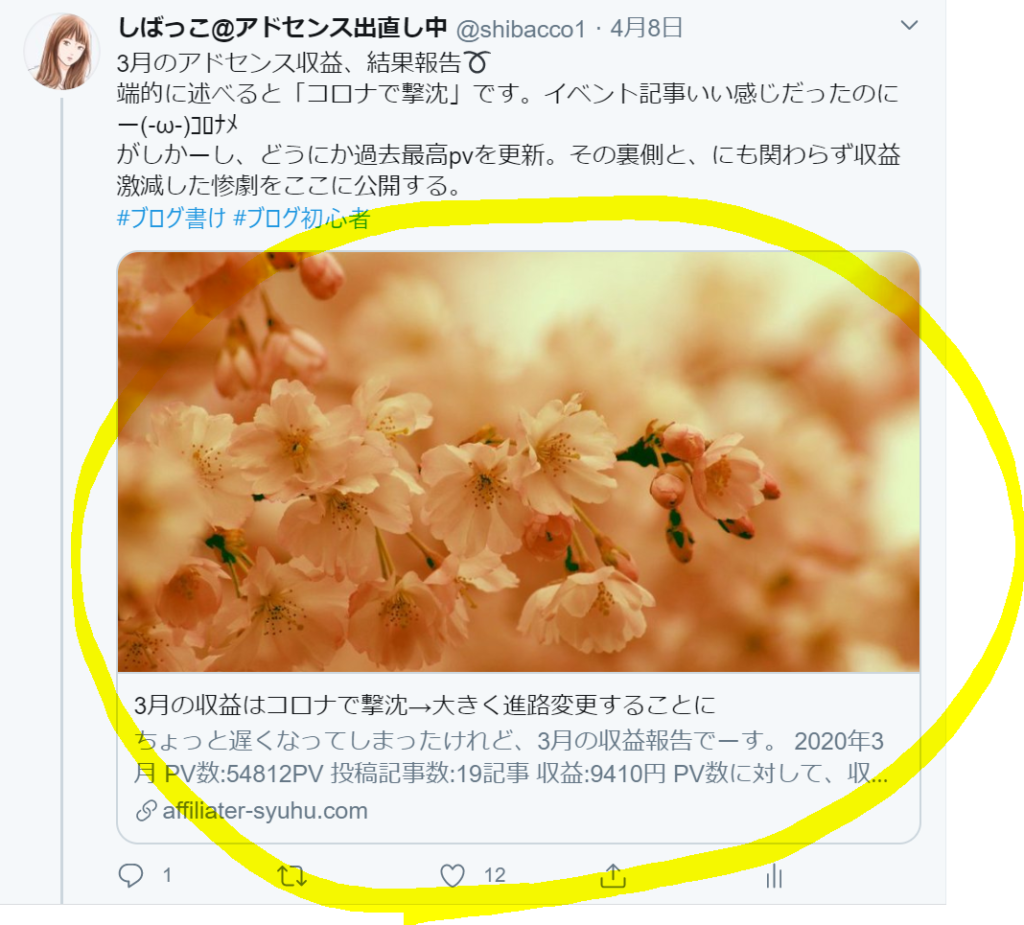Screen dimensions: 1024x925
Task: Click the #ブログ初心者 hashtag
Action: click(302, 218)
